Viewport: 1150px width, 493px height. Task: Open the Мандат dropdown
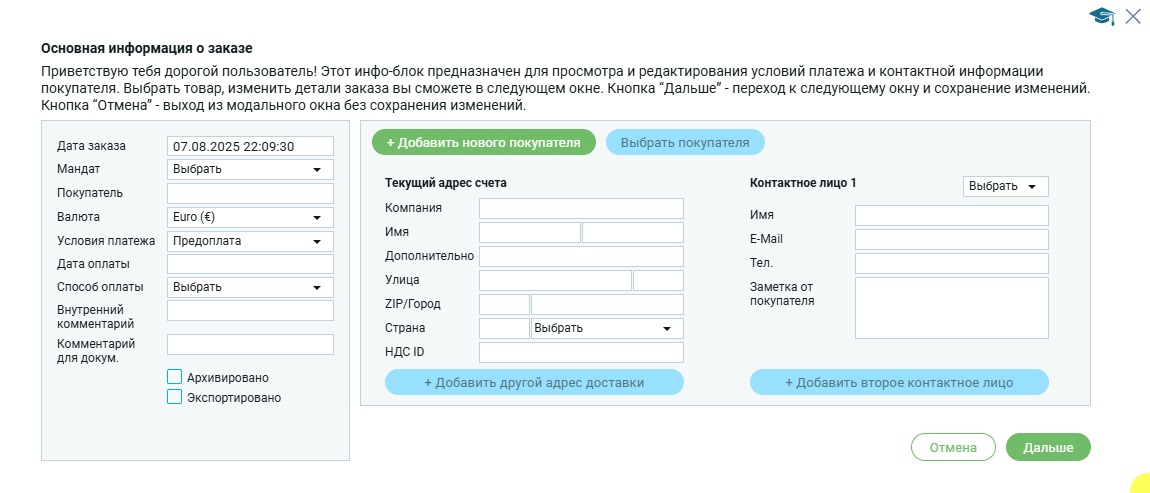(x=250, y=169)
